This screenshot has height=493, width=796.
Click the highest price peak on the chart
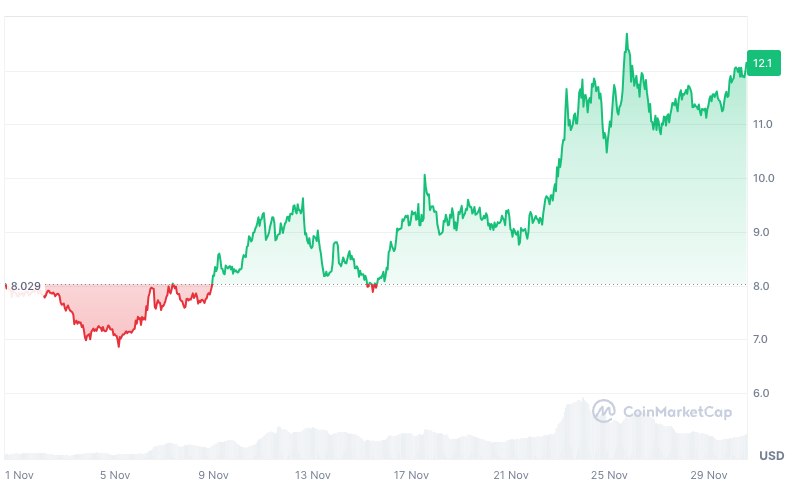[x=627, y=34]
